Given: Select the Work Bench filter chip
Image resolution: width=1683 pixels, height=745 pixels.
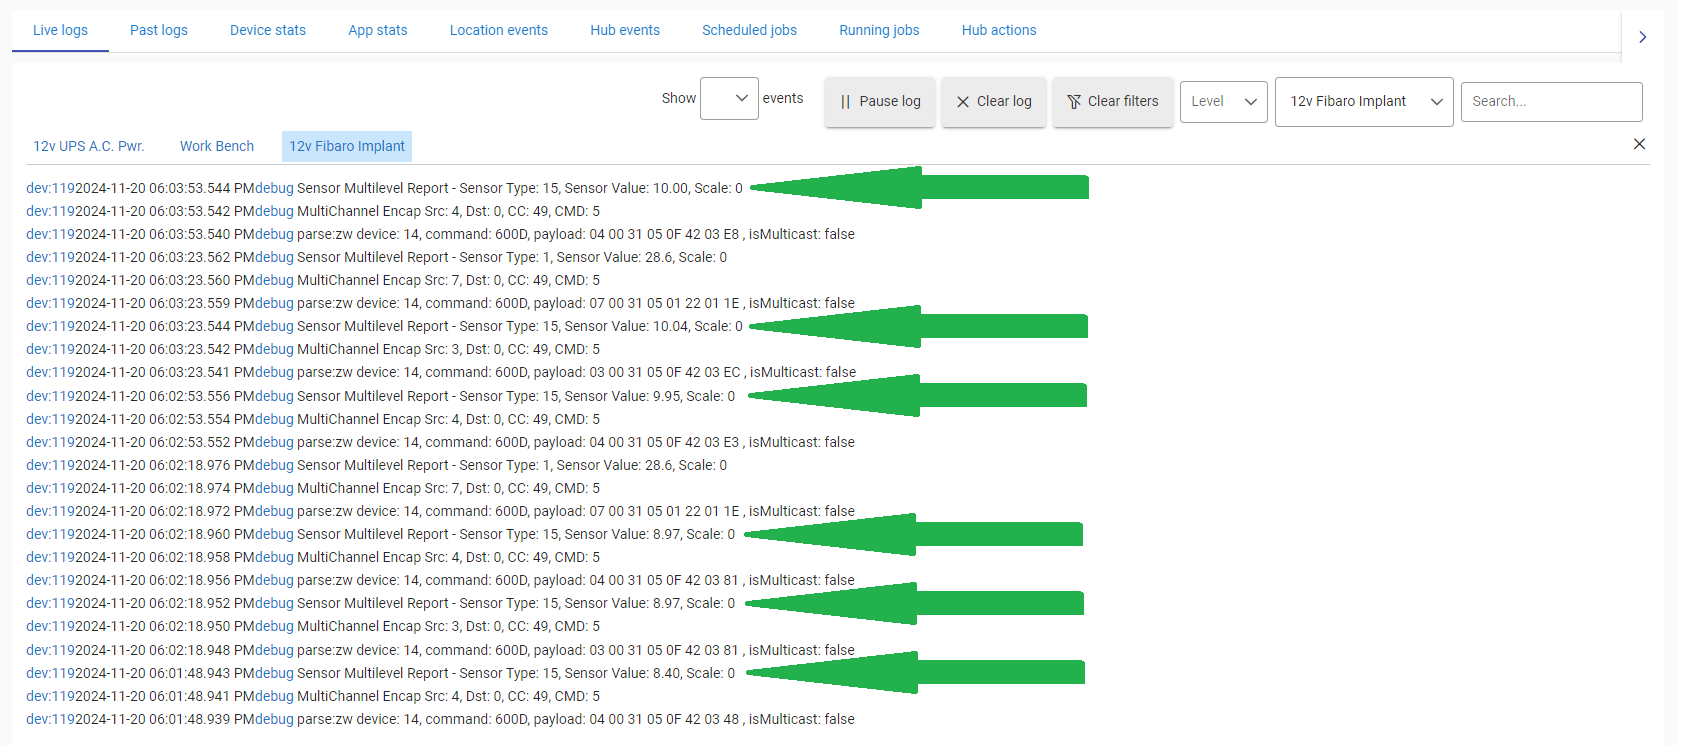Looking at the screenshot, I should coord(217,146).
